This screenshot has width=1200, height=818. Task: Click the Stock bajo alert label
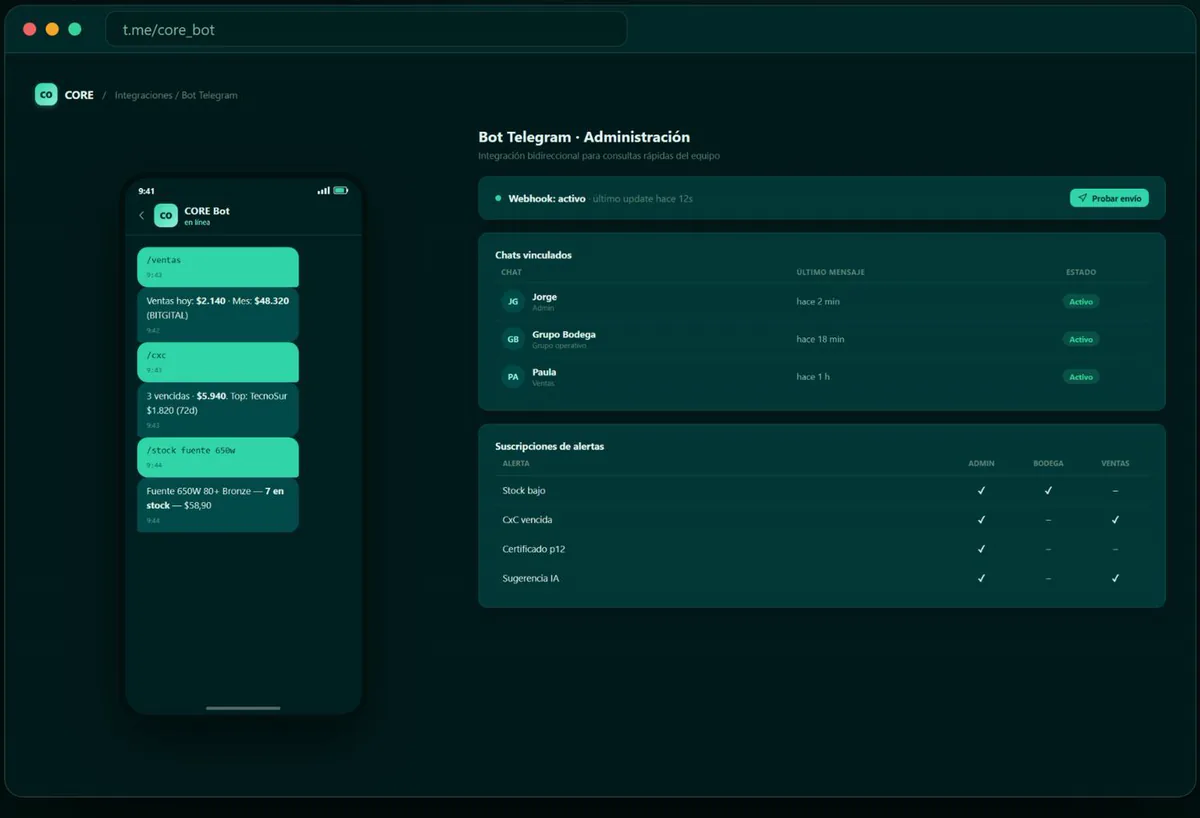click(x=524, y=491)
